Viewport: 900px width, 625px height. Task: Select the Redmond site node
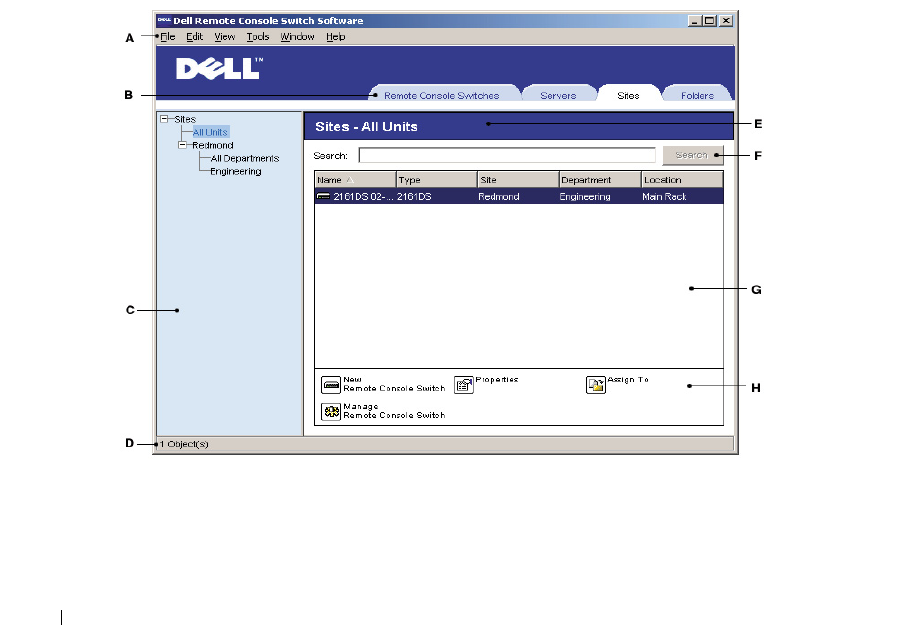coord(212,145)
